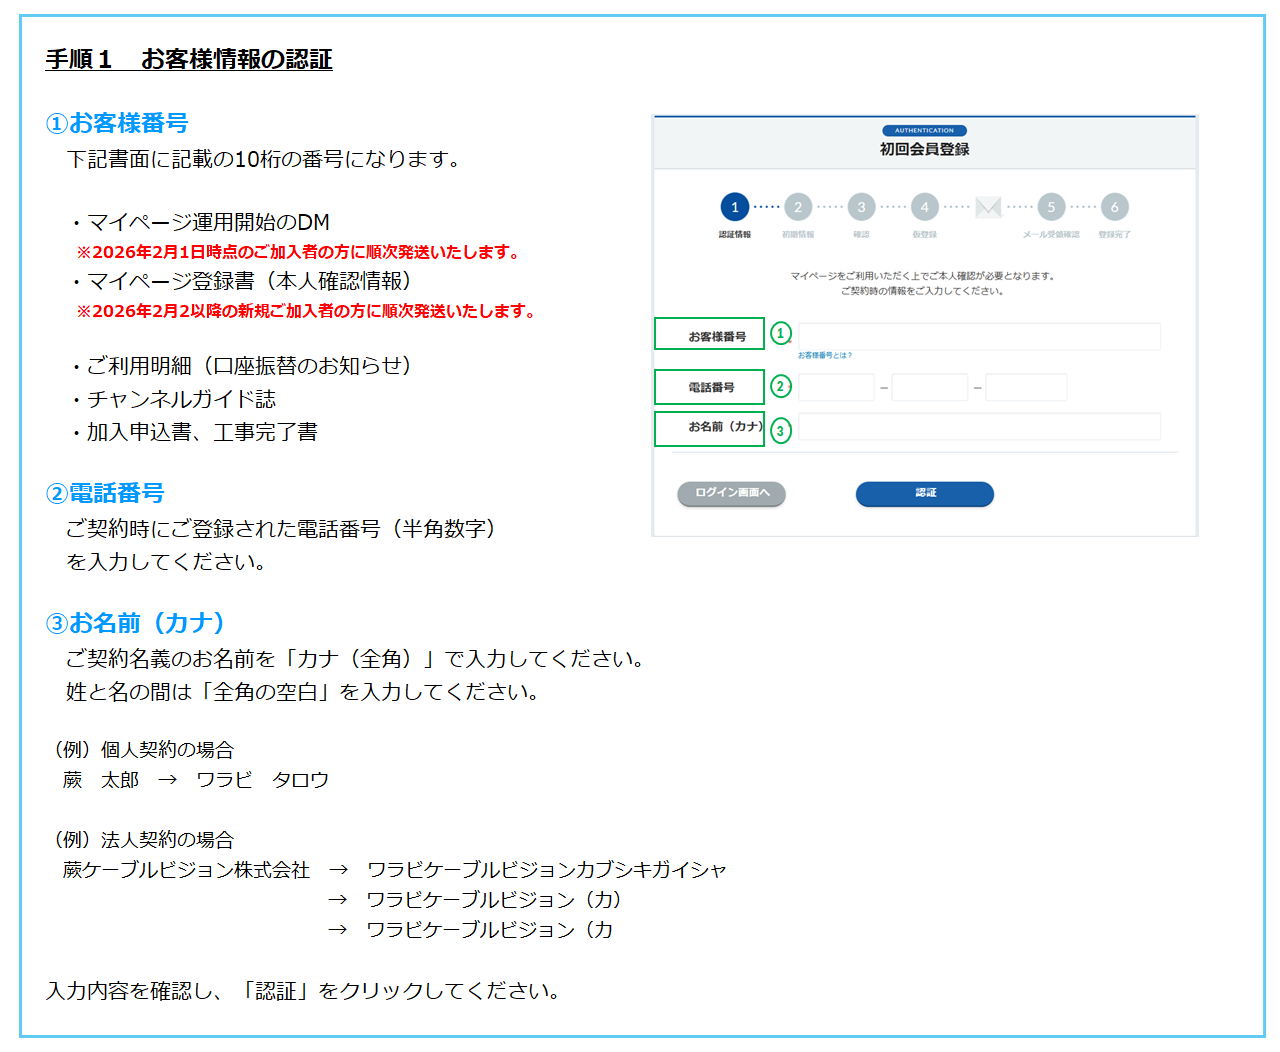1280x1052 pixels.
Task: Select step 4 circle labeled 仮登録
Action: [924, 207]
